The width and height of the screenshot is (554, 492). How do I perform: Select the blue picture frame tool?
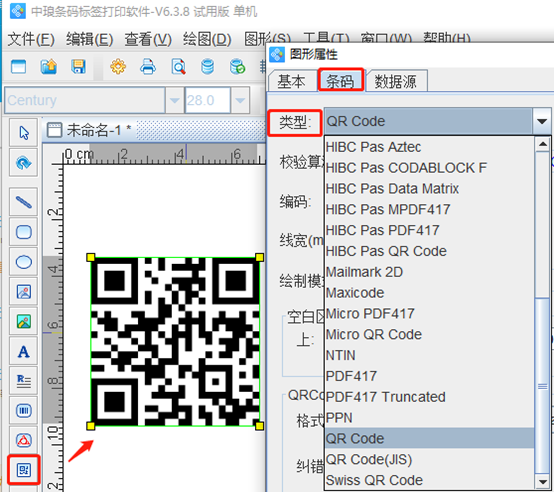(x=23, y=291)
